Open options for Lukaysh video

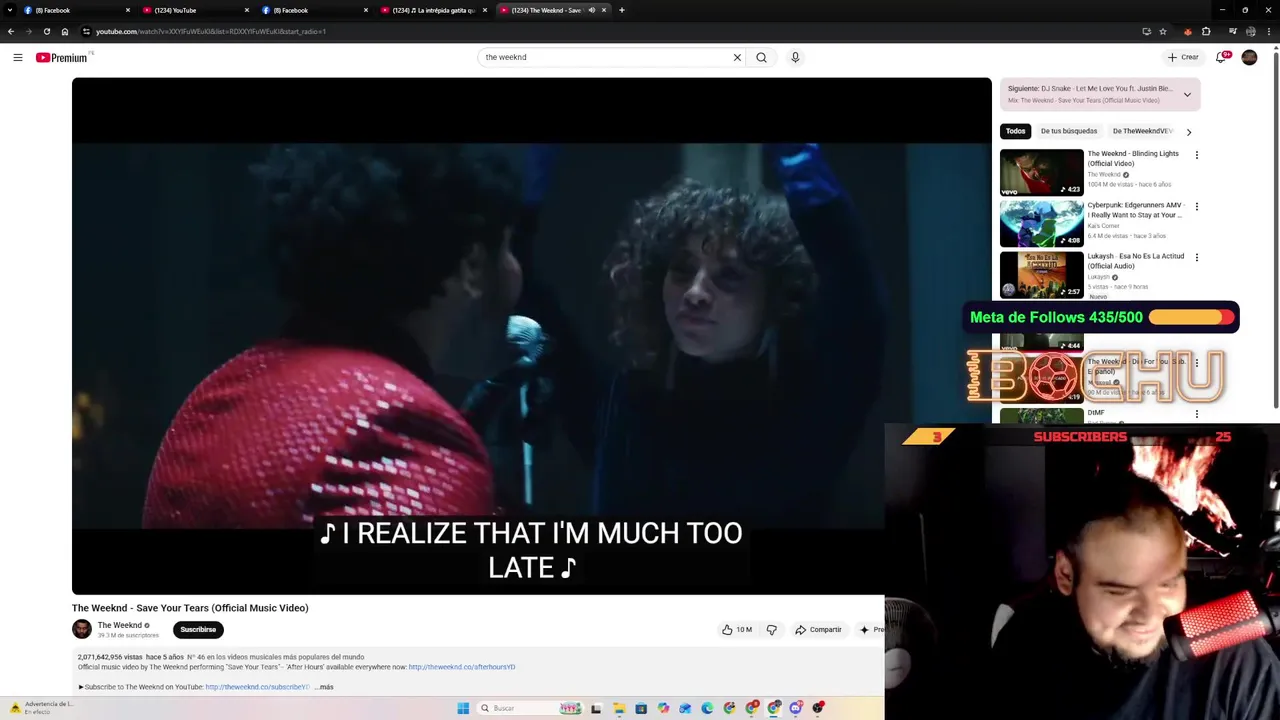tap(1196, 257)
